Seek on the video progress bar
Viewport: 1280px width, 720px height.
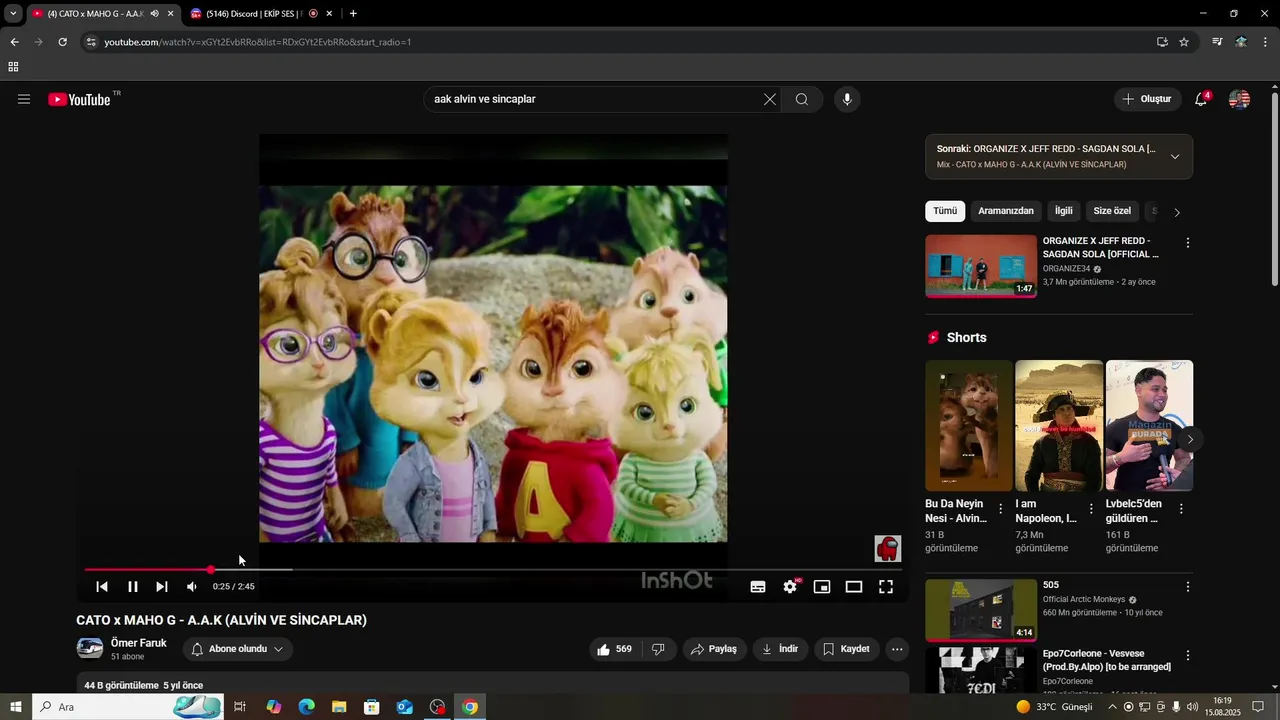(494, 570)
